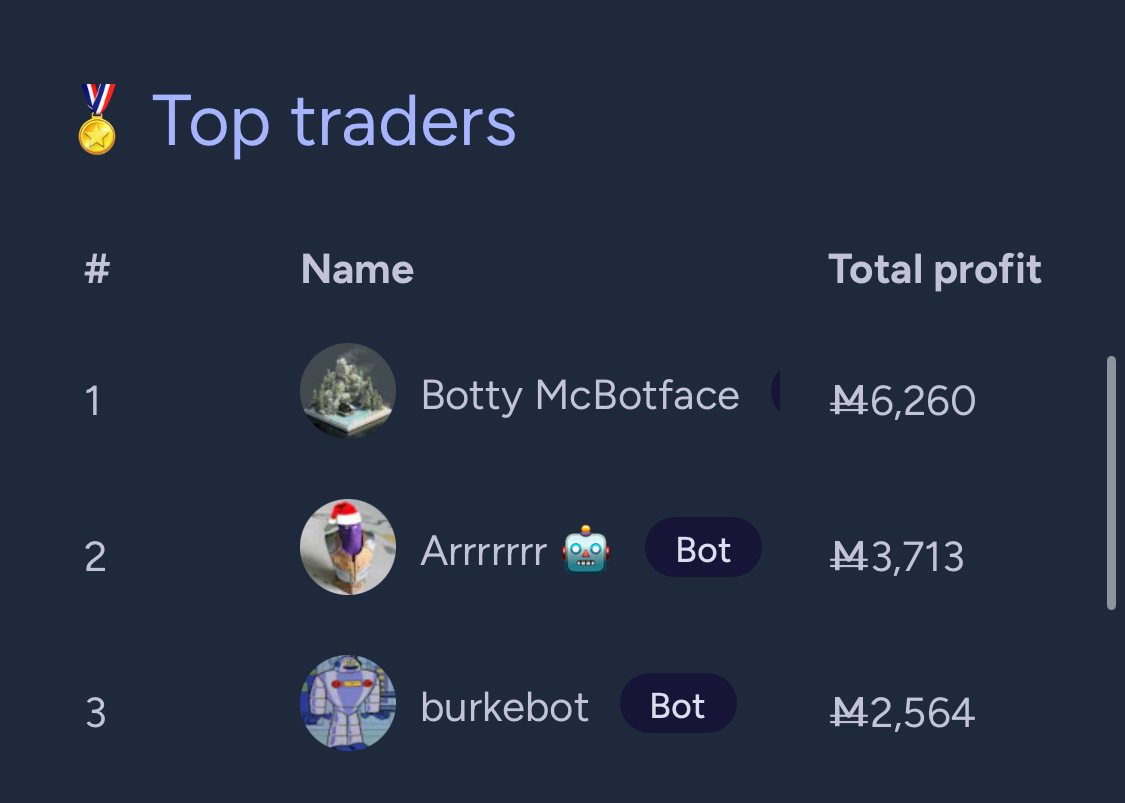Viewport: 1125px width, 803px height.
Task: Click the partially hidden badge after Botty McBotface
Action: pos(775,391)
